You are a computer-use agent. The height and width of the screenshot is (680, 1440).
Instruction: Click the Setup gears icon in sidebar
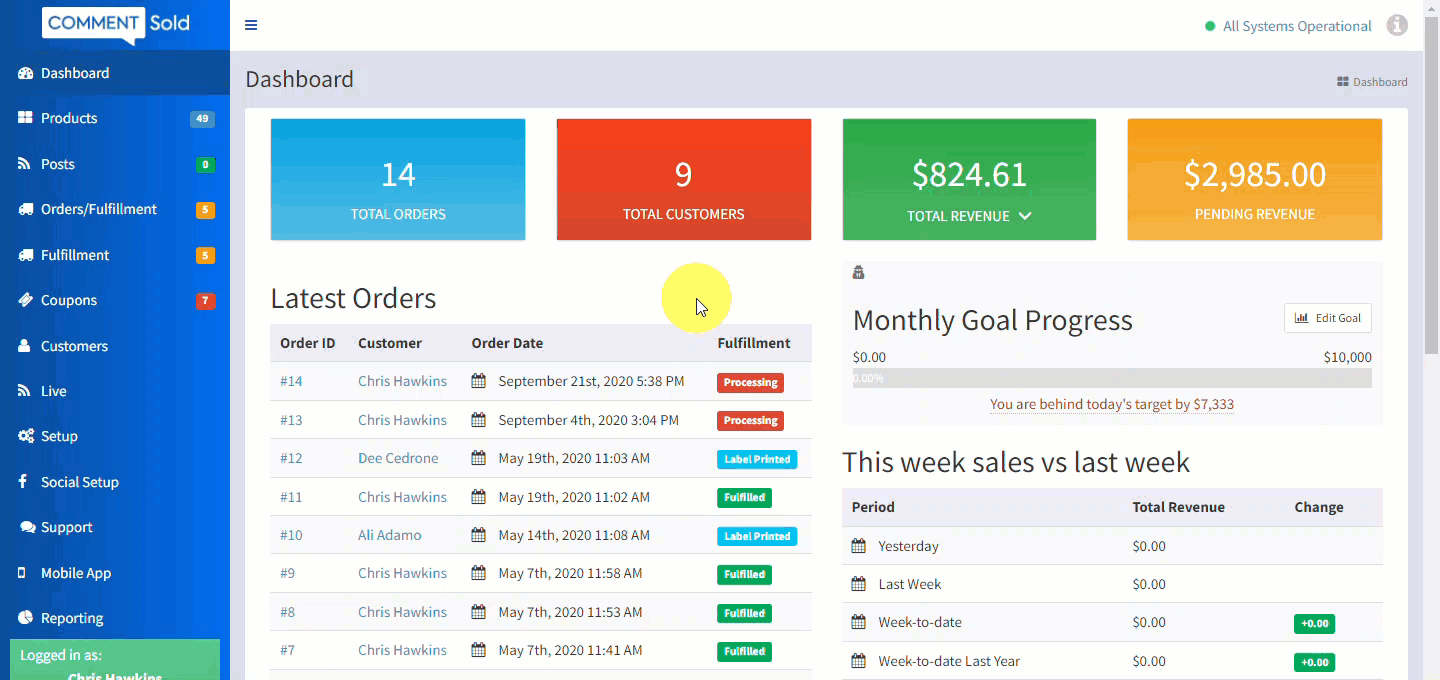[25, 436]
